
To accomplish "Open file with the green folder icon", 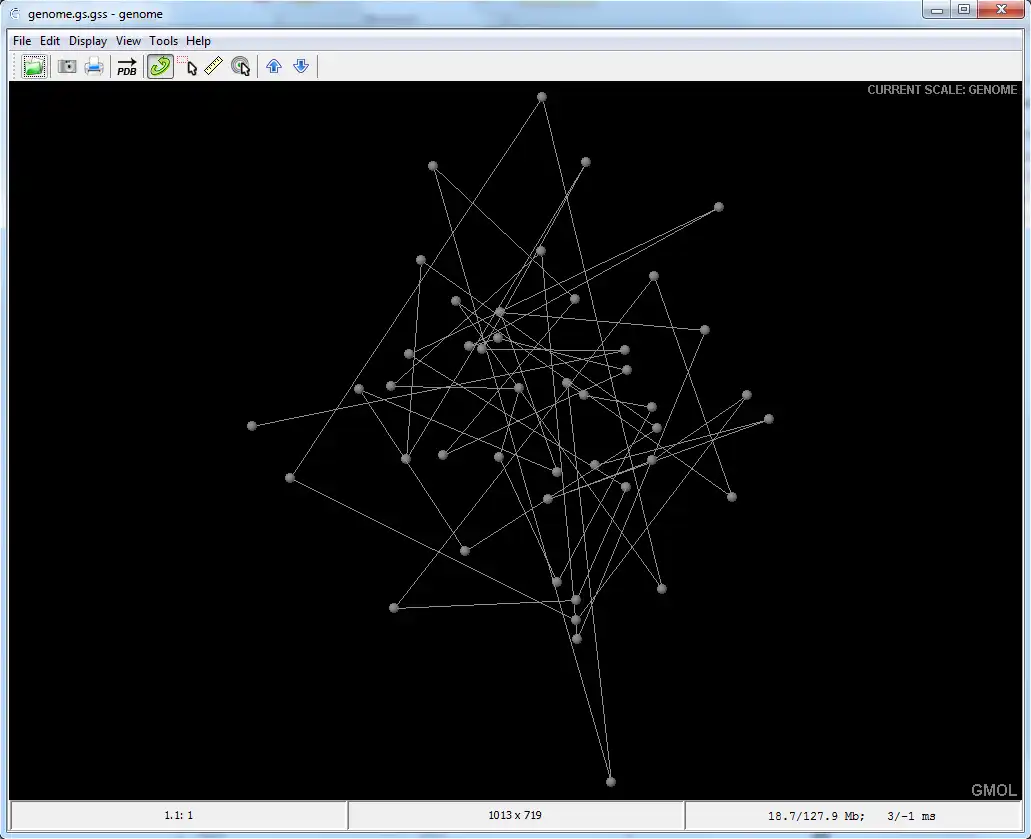I will [34, 66].
